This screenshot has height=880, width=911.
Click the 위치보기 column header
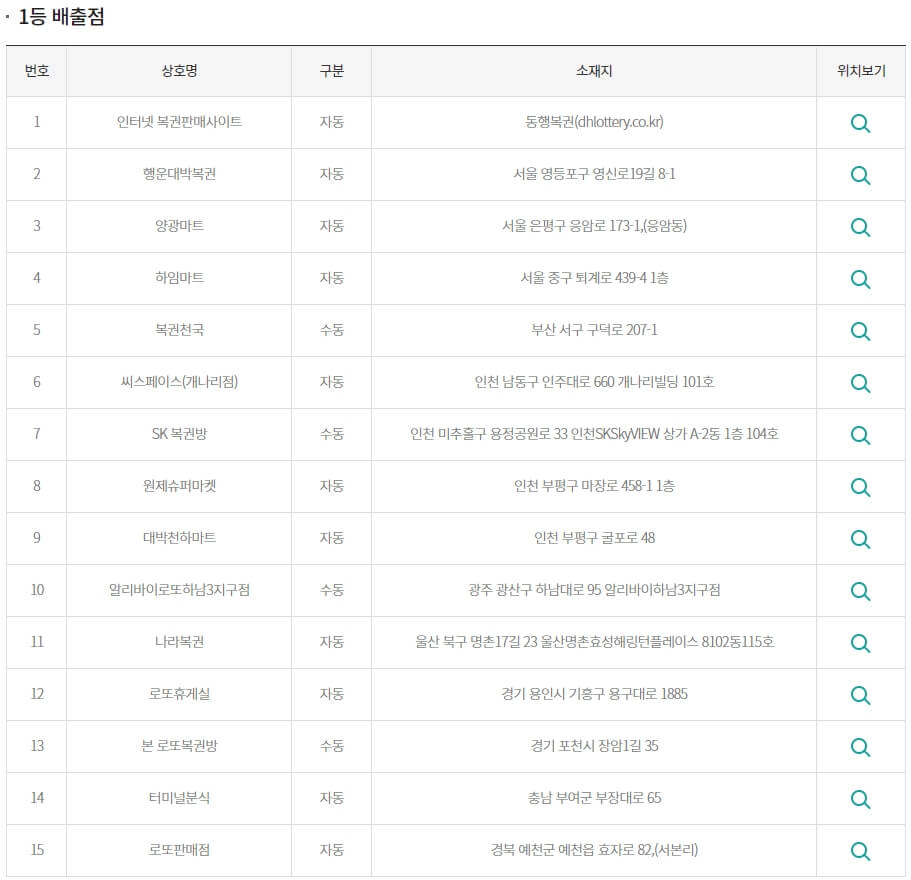point(861,71)
